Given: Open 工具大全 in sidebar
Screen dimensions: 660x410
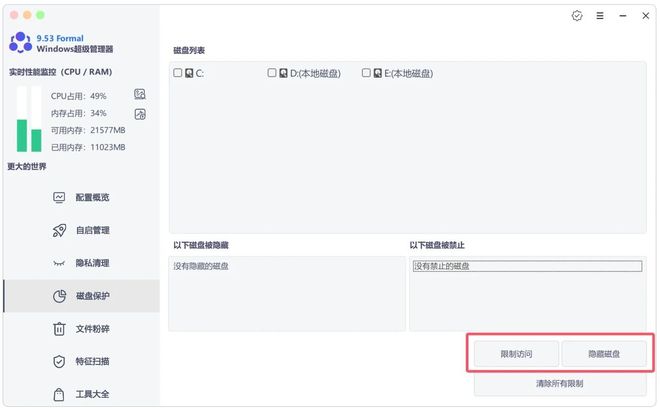Looking at the screenshot, I should point(82,394).
